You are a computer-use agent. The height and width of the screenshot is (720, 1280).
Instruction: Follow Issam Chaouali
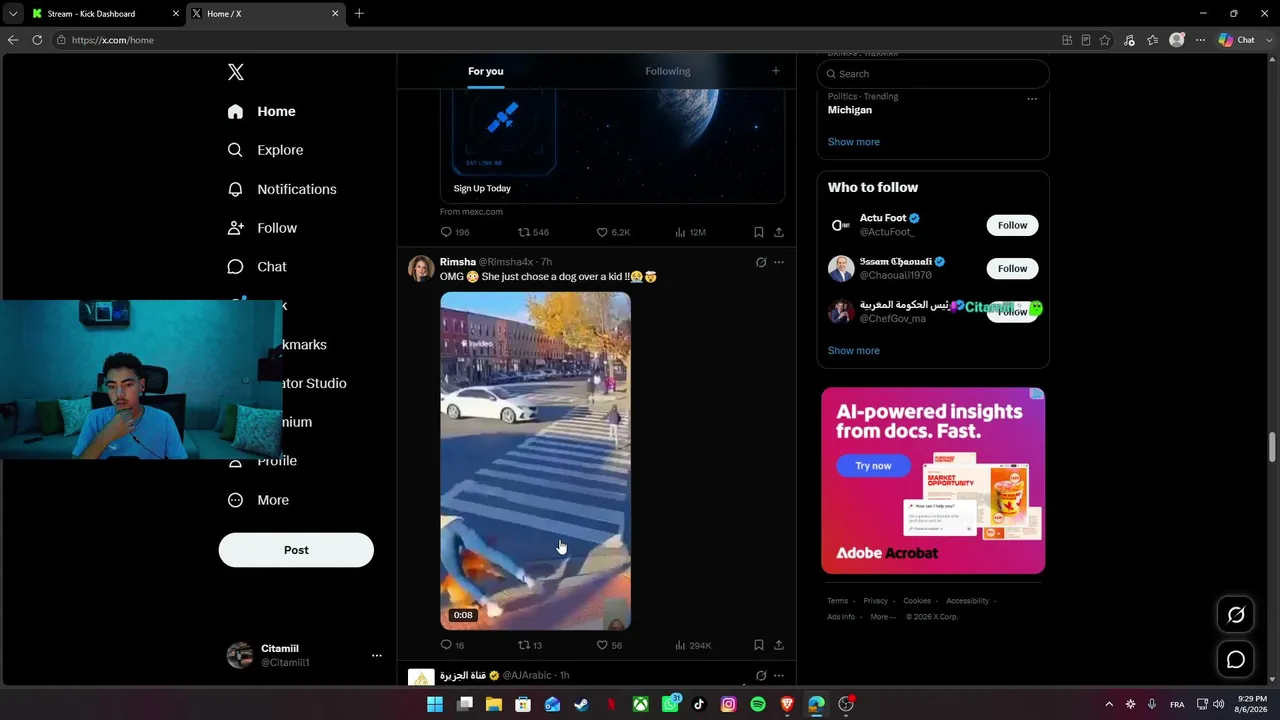pyautogui.click(x=1012, y=268)
